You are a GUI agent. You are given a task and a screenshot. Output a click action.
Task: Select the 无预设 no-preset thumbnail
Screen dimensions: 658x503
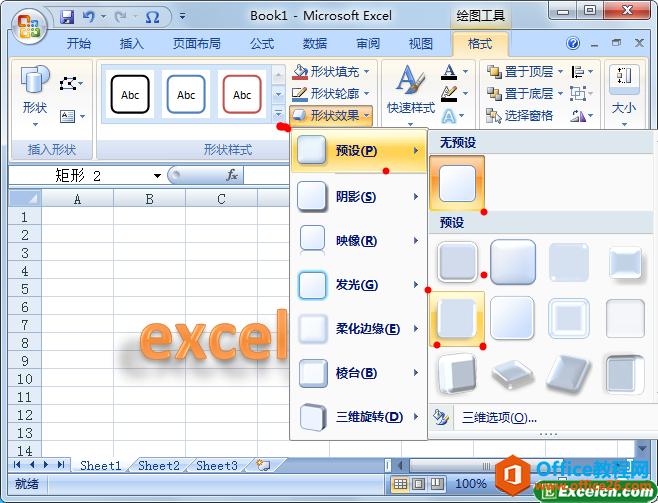pyautogui.click(x=457, y=183)
